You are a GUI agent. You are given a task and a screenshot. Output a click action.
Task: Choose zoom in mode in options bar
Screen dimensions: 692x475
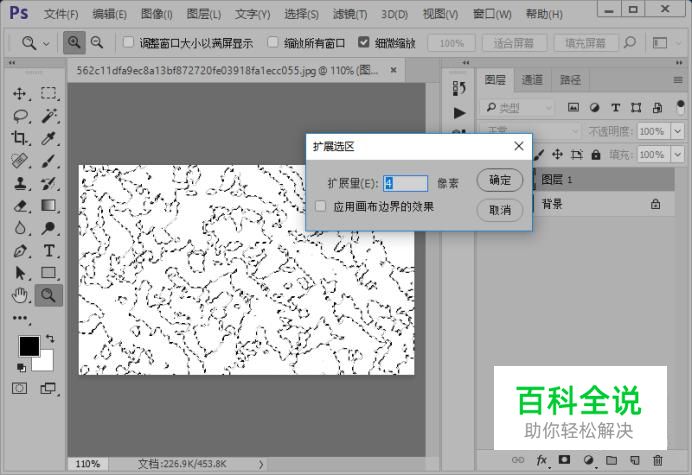(74, 43)
